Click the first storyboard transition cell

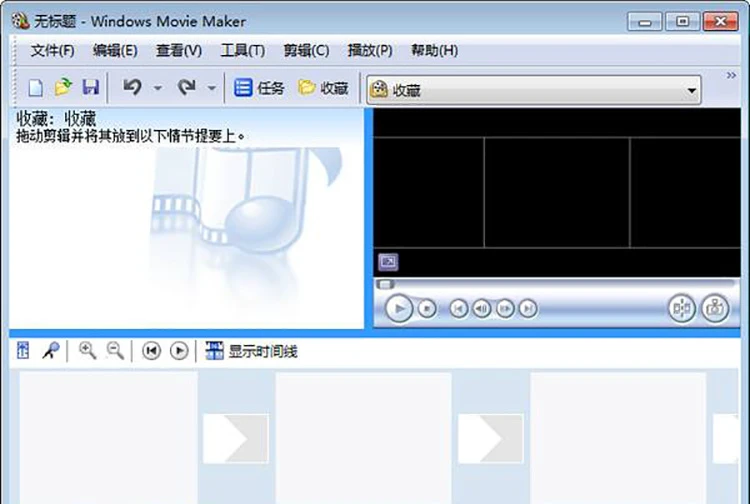tap(236, 438)
